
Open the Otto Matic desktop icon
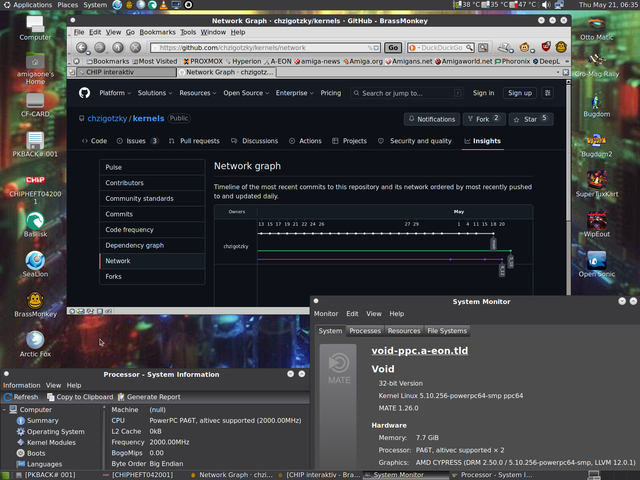pos(596,27)
